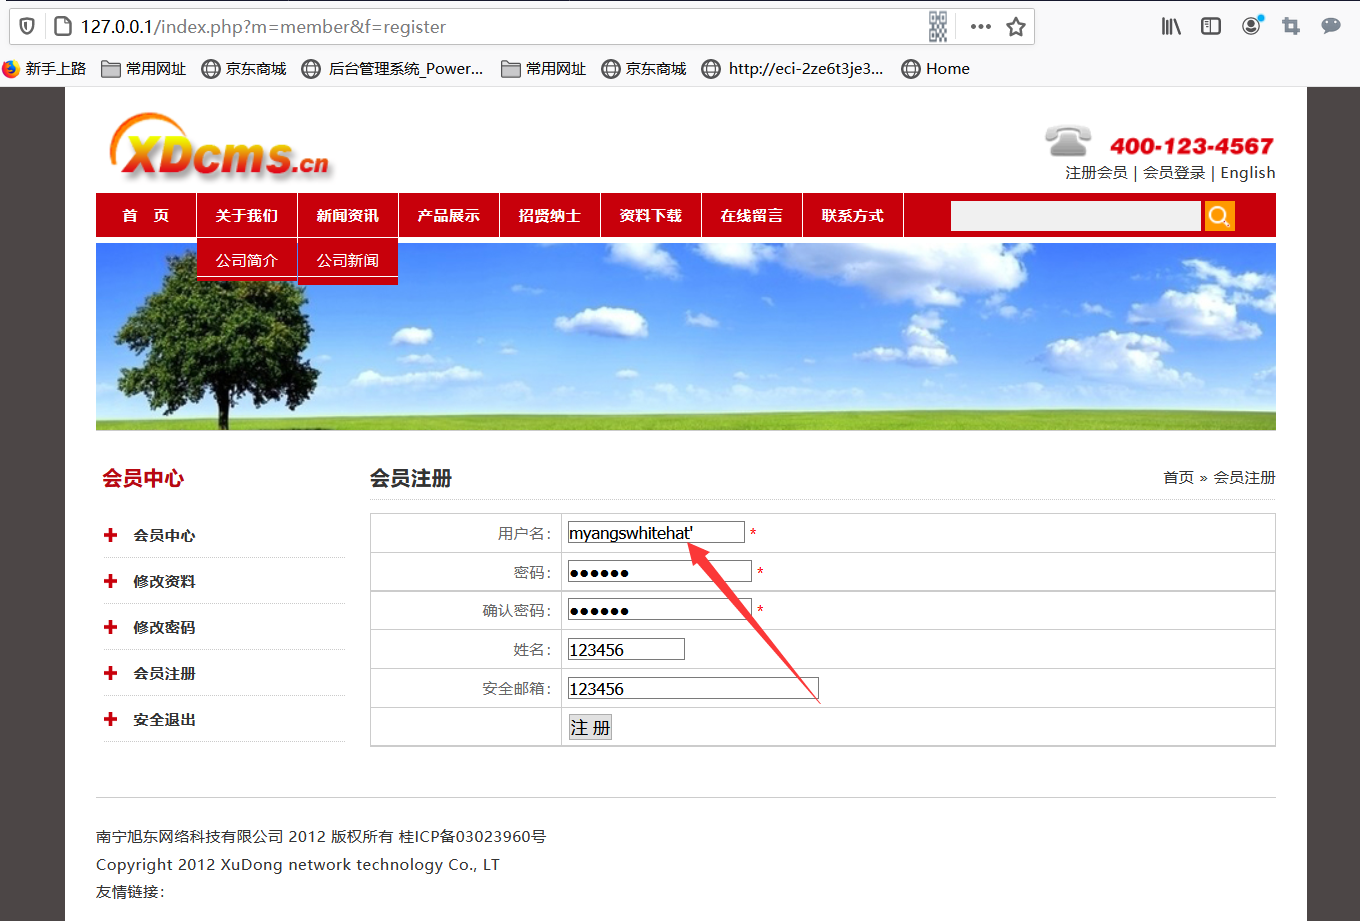Click the 注册会员 link in header
The width and height of the screenshot is (1360, 921).
[1096, 173]
